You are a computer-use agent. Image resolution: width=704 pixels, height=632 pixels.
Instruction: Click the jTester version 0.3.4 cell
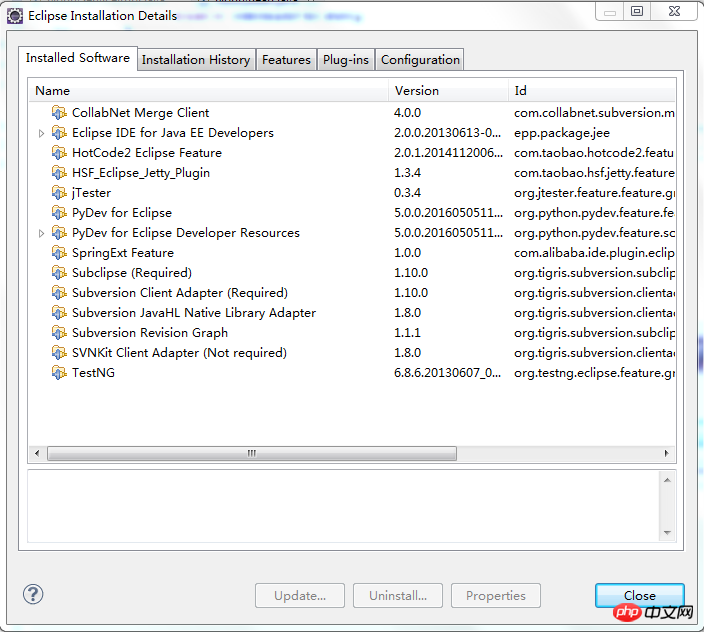click(408, 193)
